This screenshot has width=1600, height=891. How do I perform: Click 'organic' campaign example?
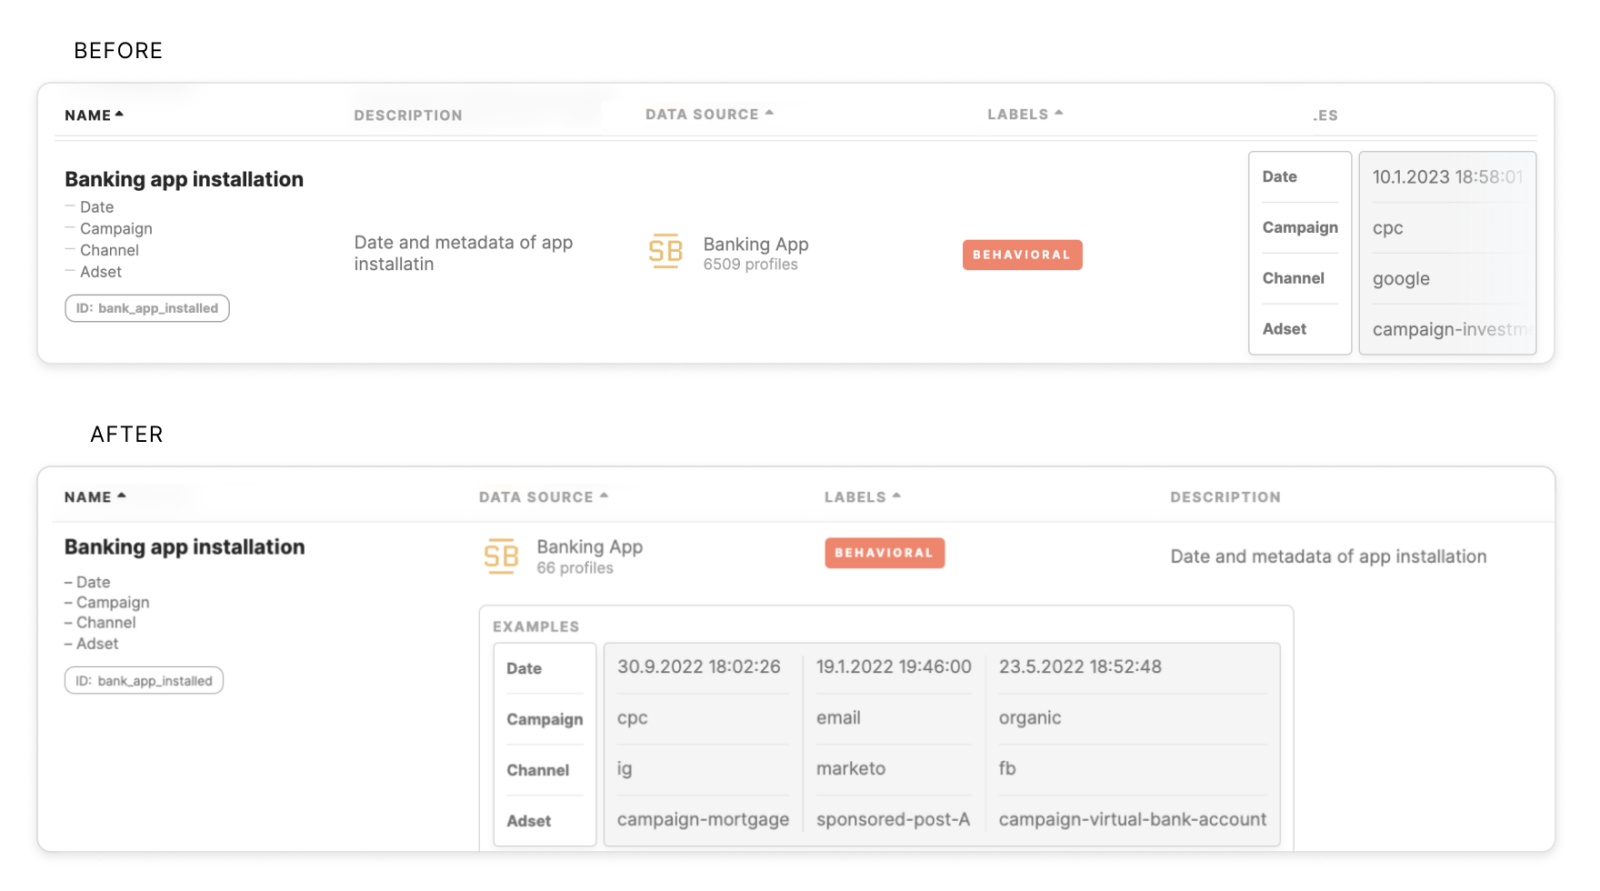(1030, 718)
